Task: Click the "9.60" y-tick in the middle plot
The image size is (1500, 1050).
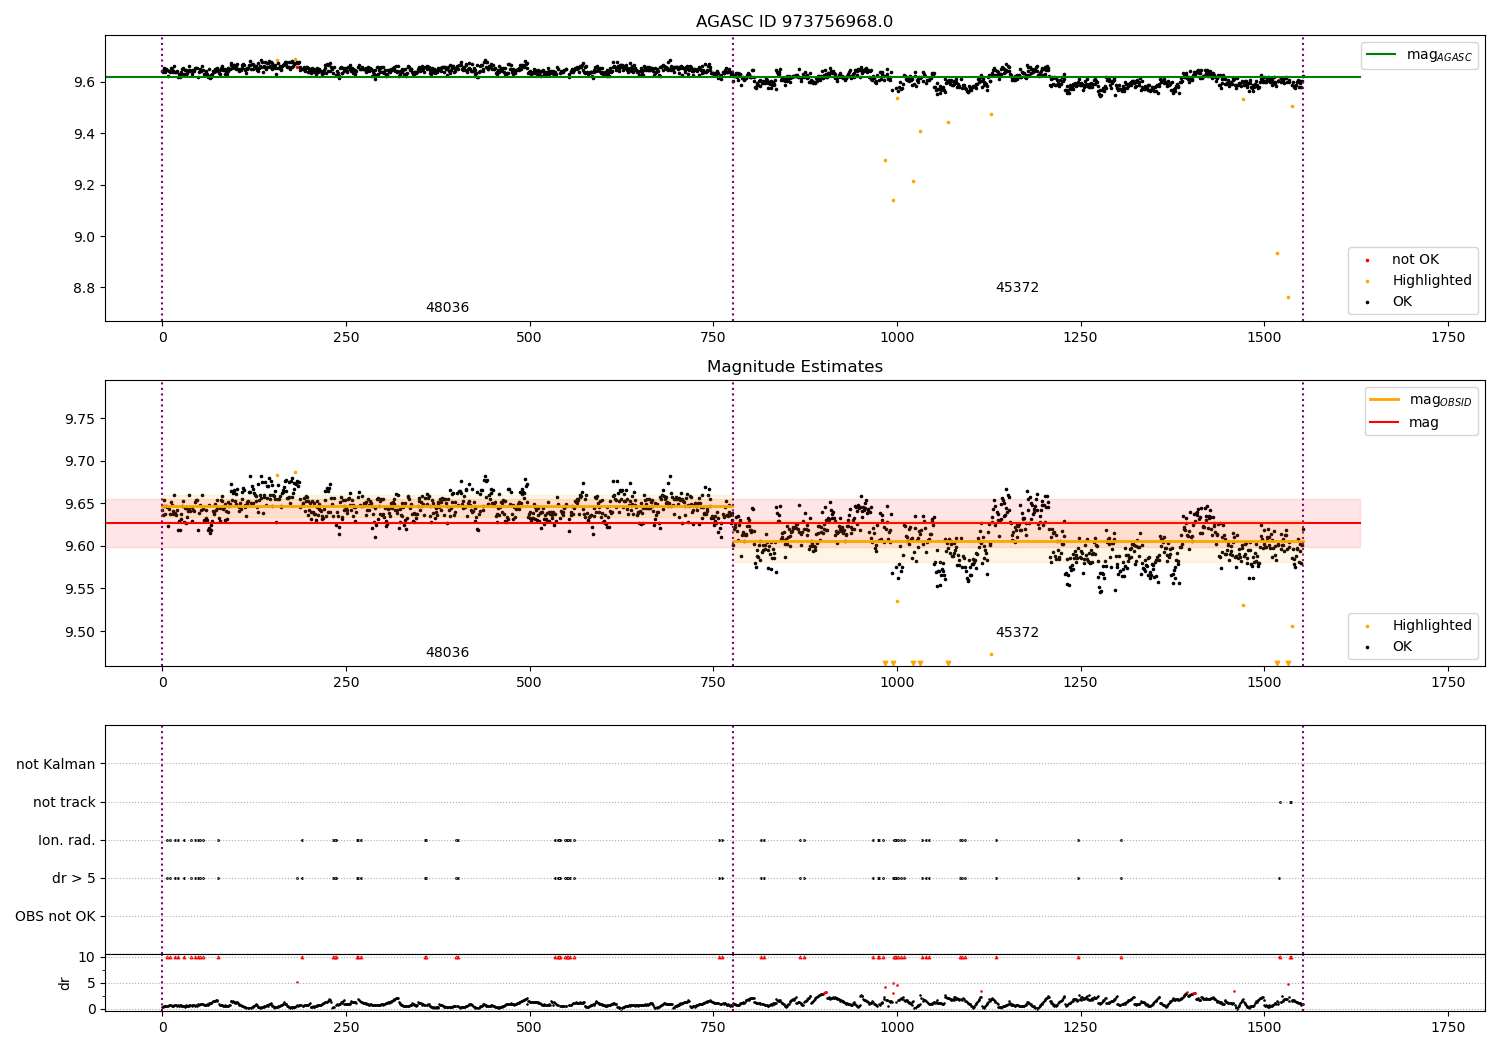Action: (79, 546)
